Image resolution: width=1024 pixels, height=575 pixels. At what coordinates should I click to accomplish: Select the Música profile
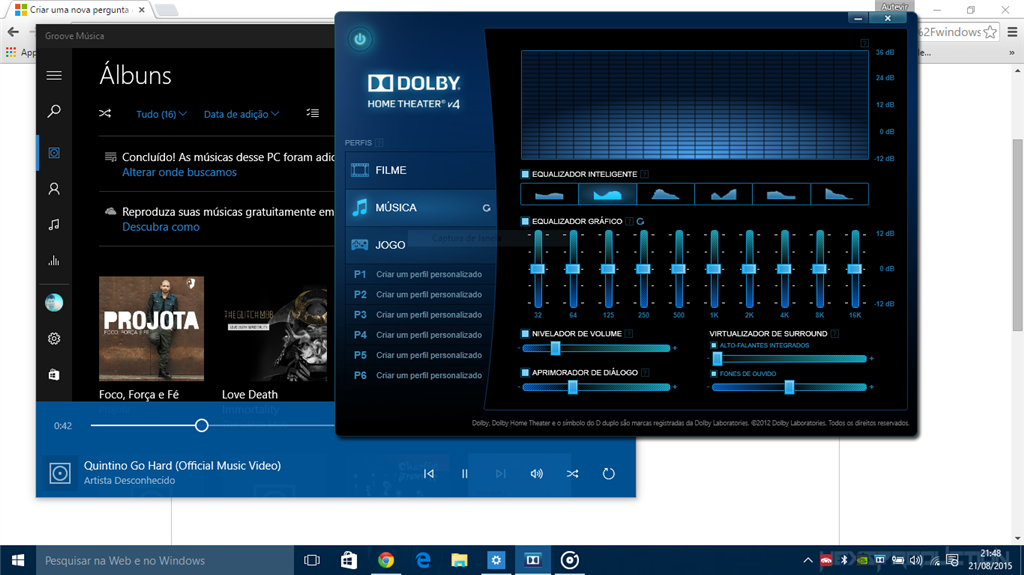[x=421, y=208]
